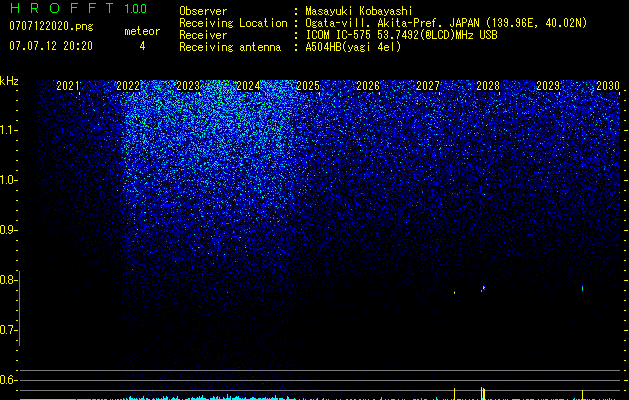
Task: Click the 2028 time marker
Action: [x=488, y=86]
